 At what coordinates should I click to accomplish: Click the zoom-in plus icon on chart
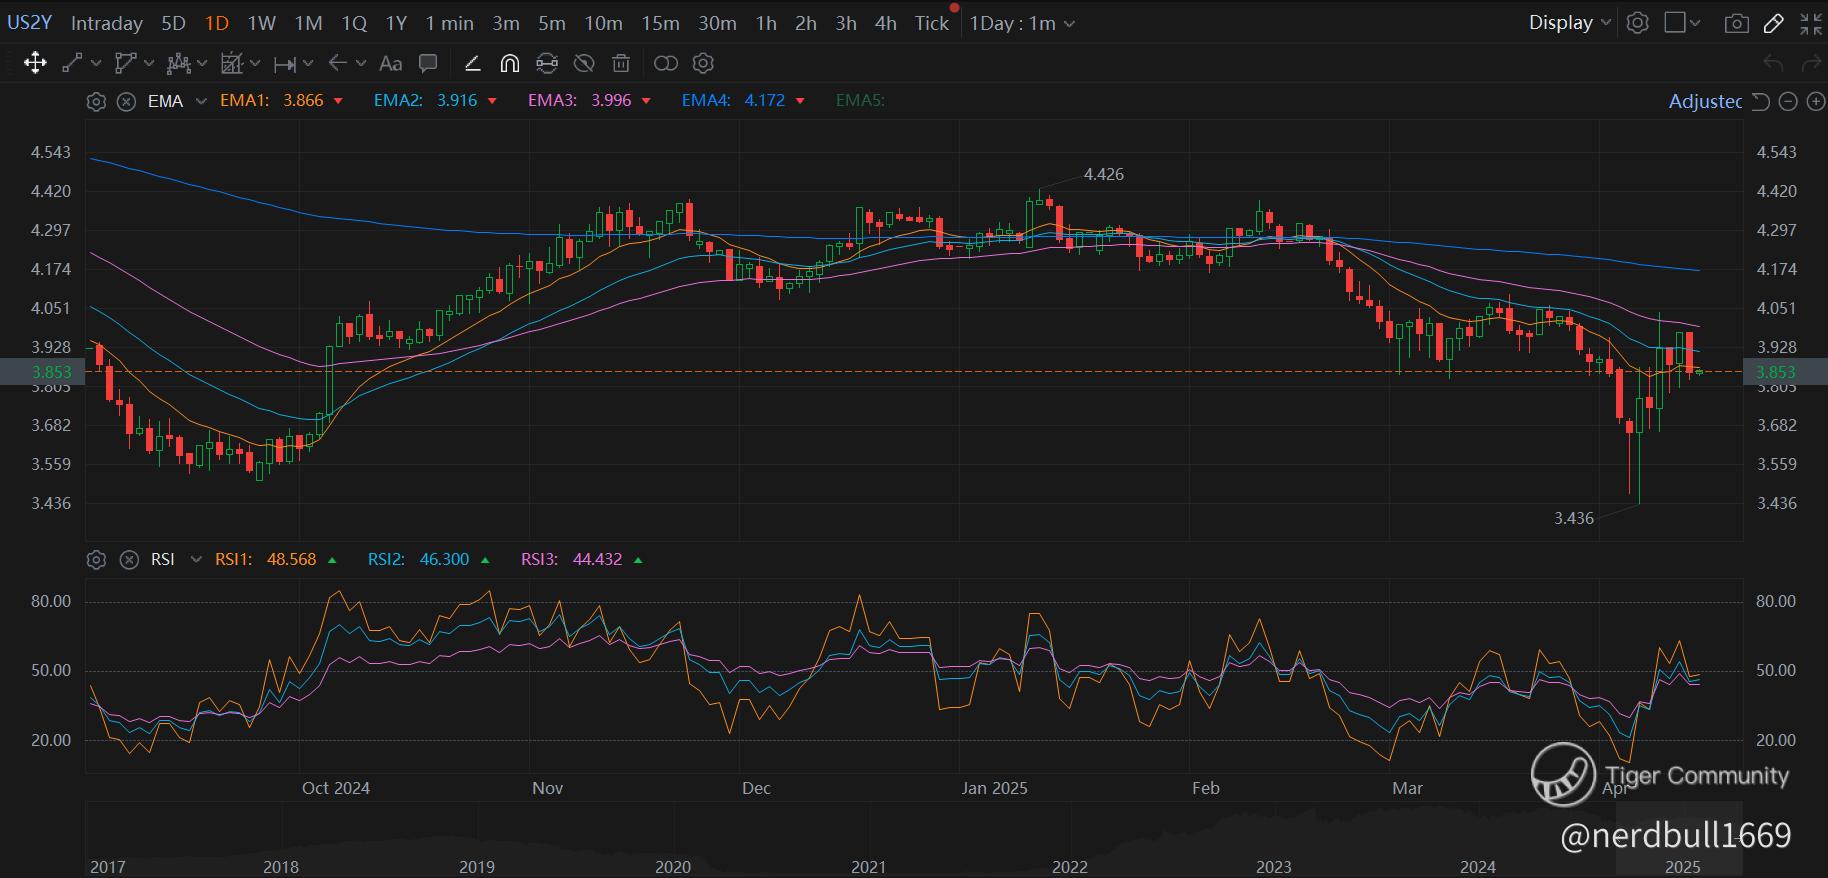1816,101
